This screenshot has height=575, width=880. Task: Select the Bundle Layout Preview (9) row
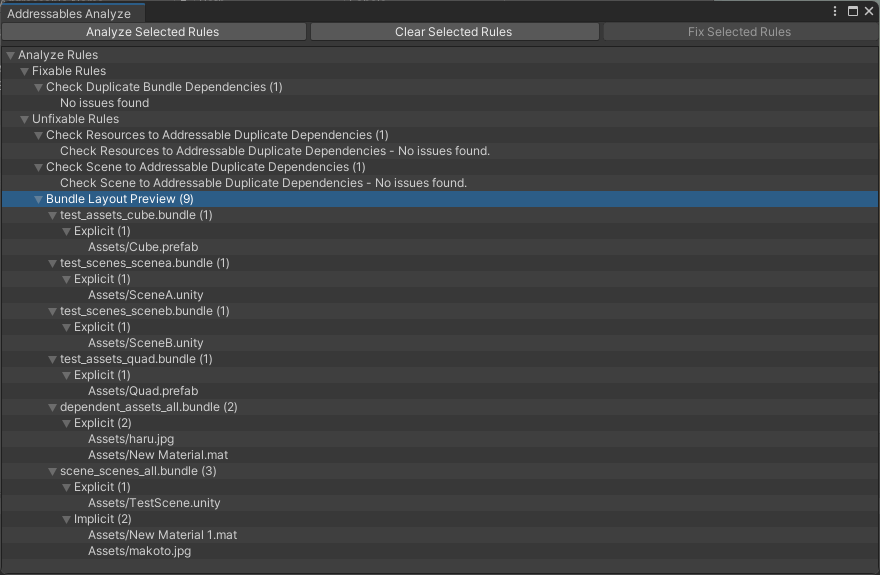point(440,199)
